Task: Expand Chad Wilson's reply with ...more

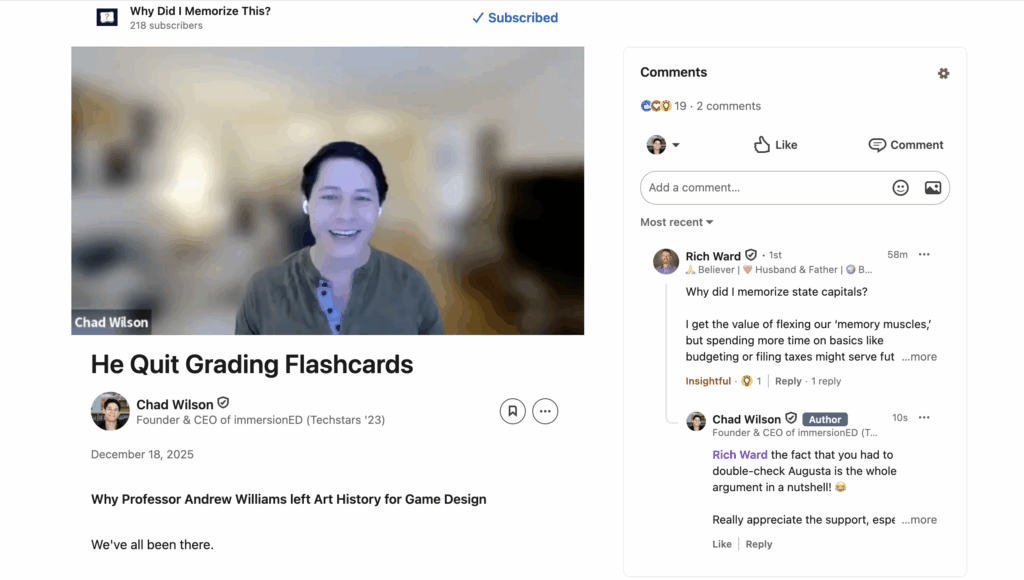Action: tap(919, 520)
